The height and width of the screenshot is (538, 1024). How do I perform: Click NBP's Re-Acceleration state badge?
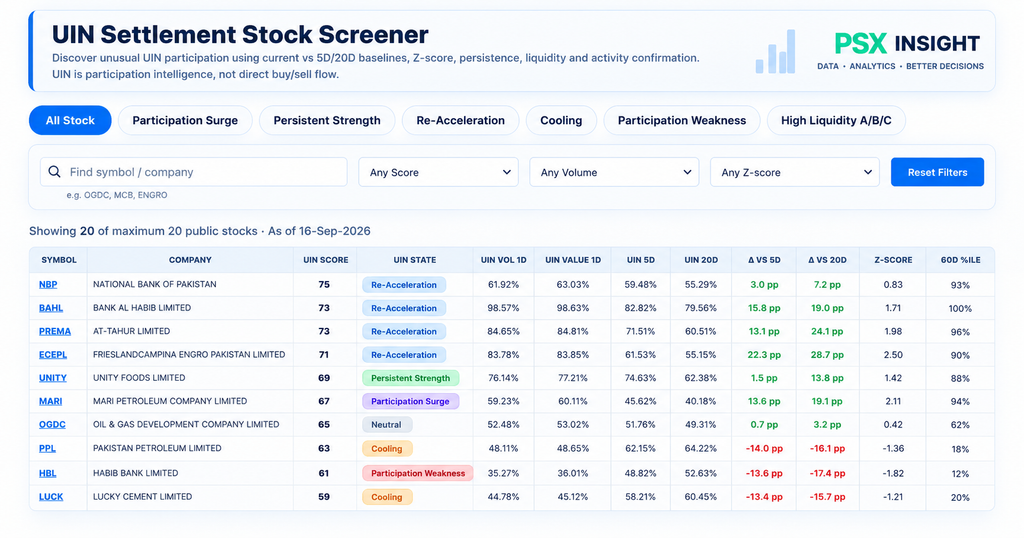[404, 285]
